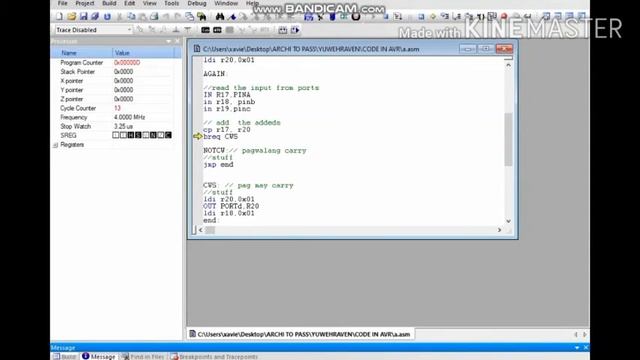This screenshot has height=360, width=640.
Task: Click the yellow Show Next Statement arrow
Action: (433, 16)
